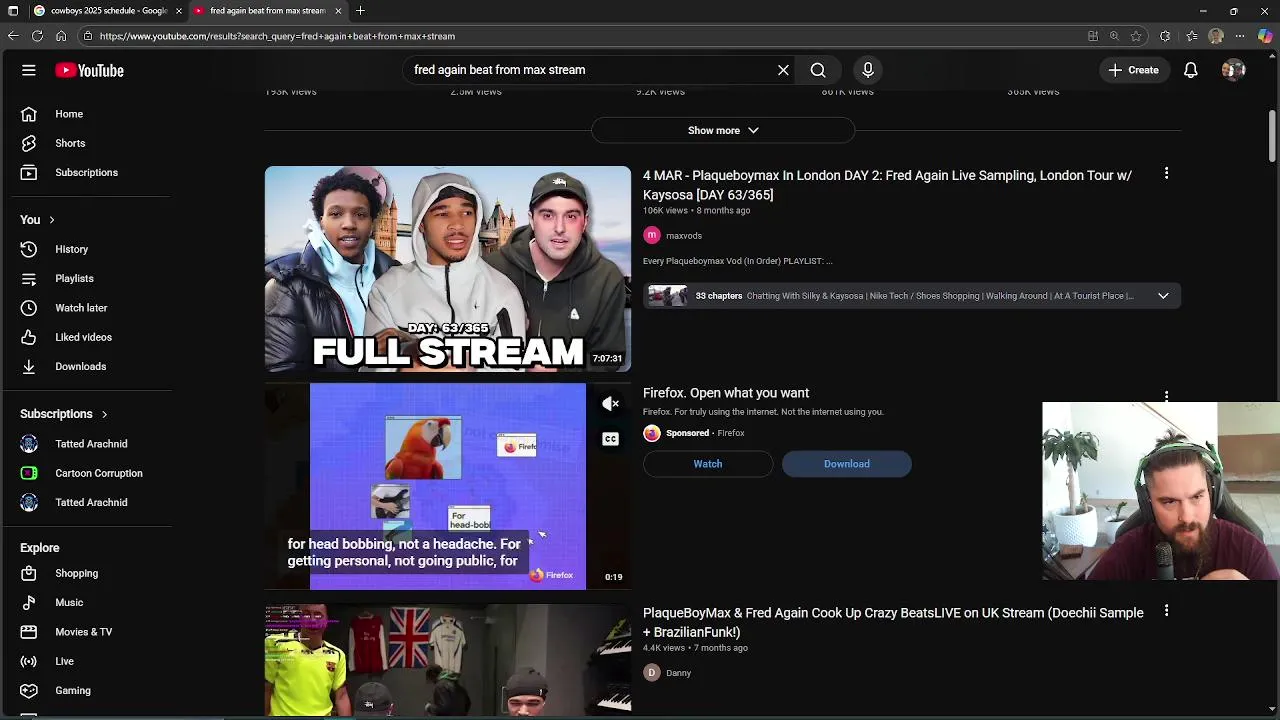Image resolution: width=1280 pixels, height=720 pixels.
Task: Click the browser address bar URL
Action: click(277, 36)
